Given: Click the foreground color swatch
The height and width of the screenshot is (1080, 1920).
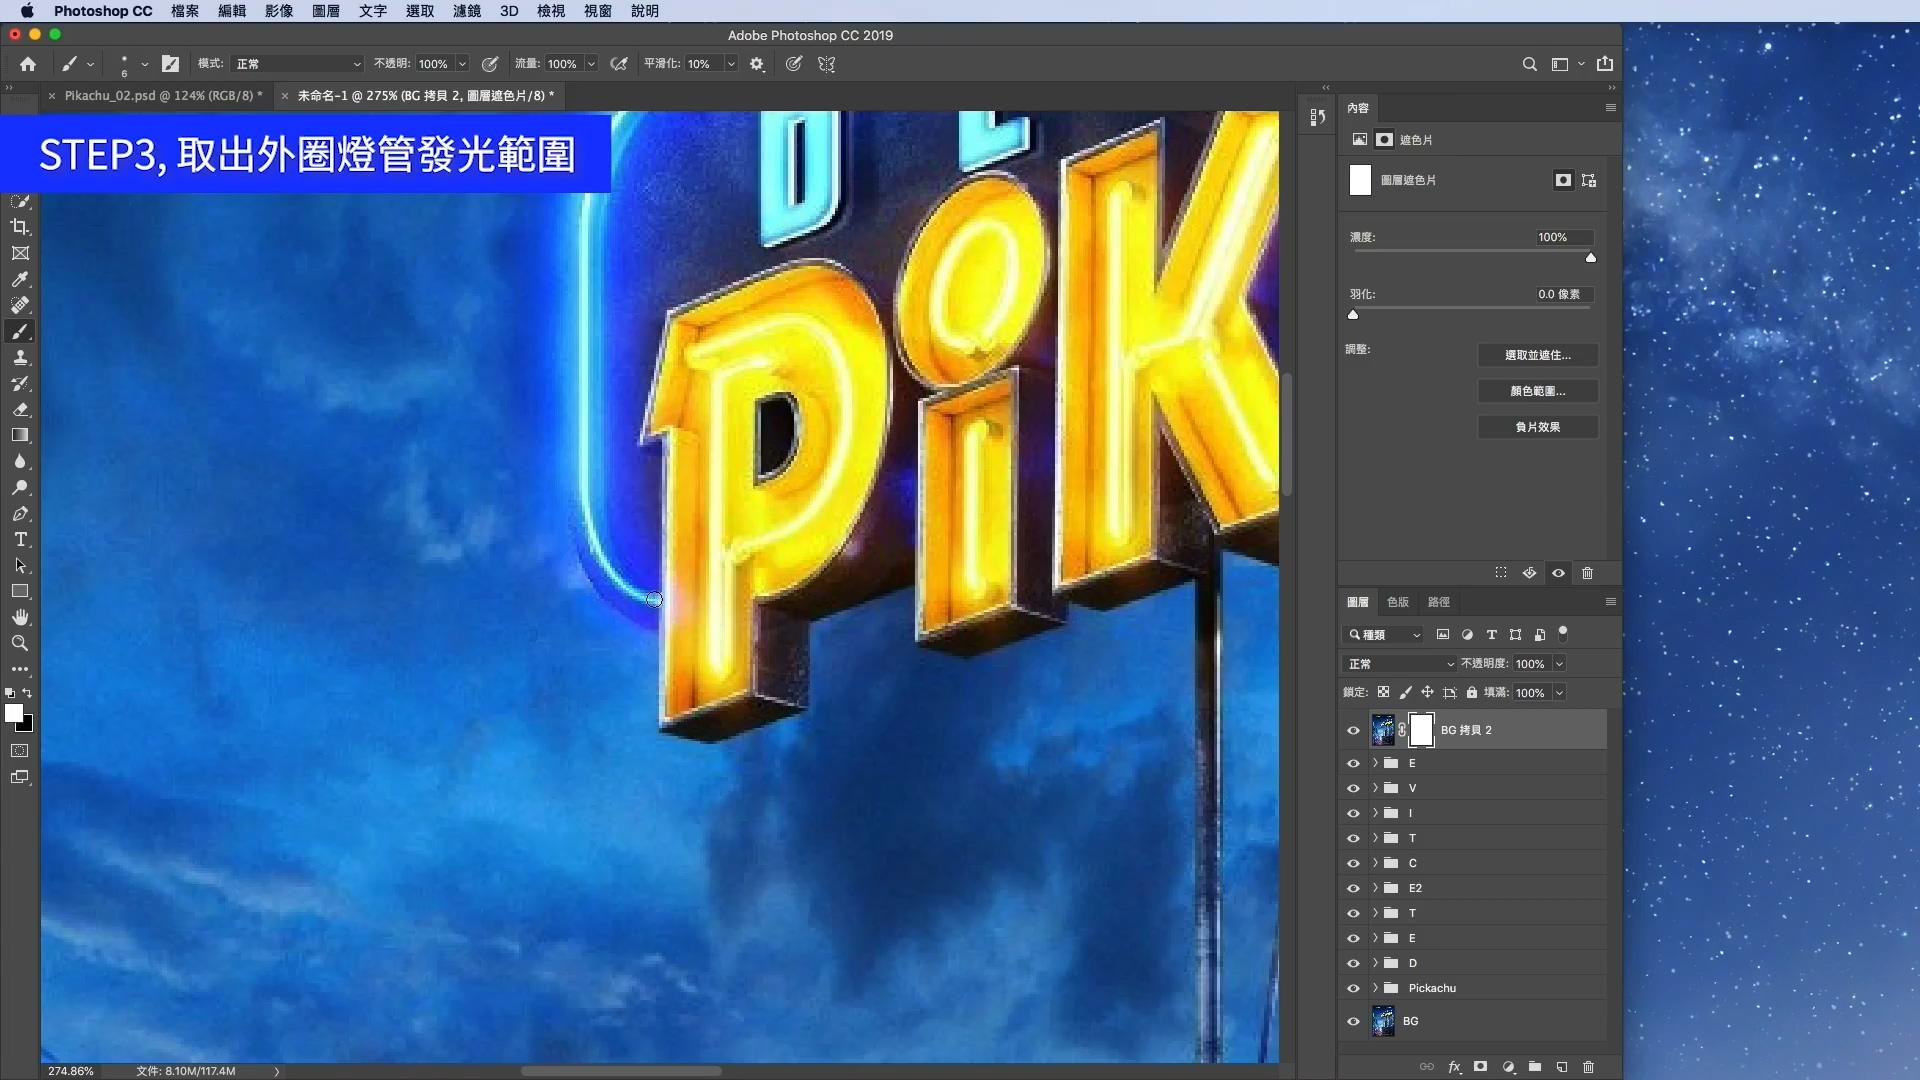Looking at the screenshot, I should 14,713.
